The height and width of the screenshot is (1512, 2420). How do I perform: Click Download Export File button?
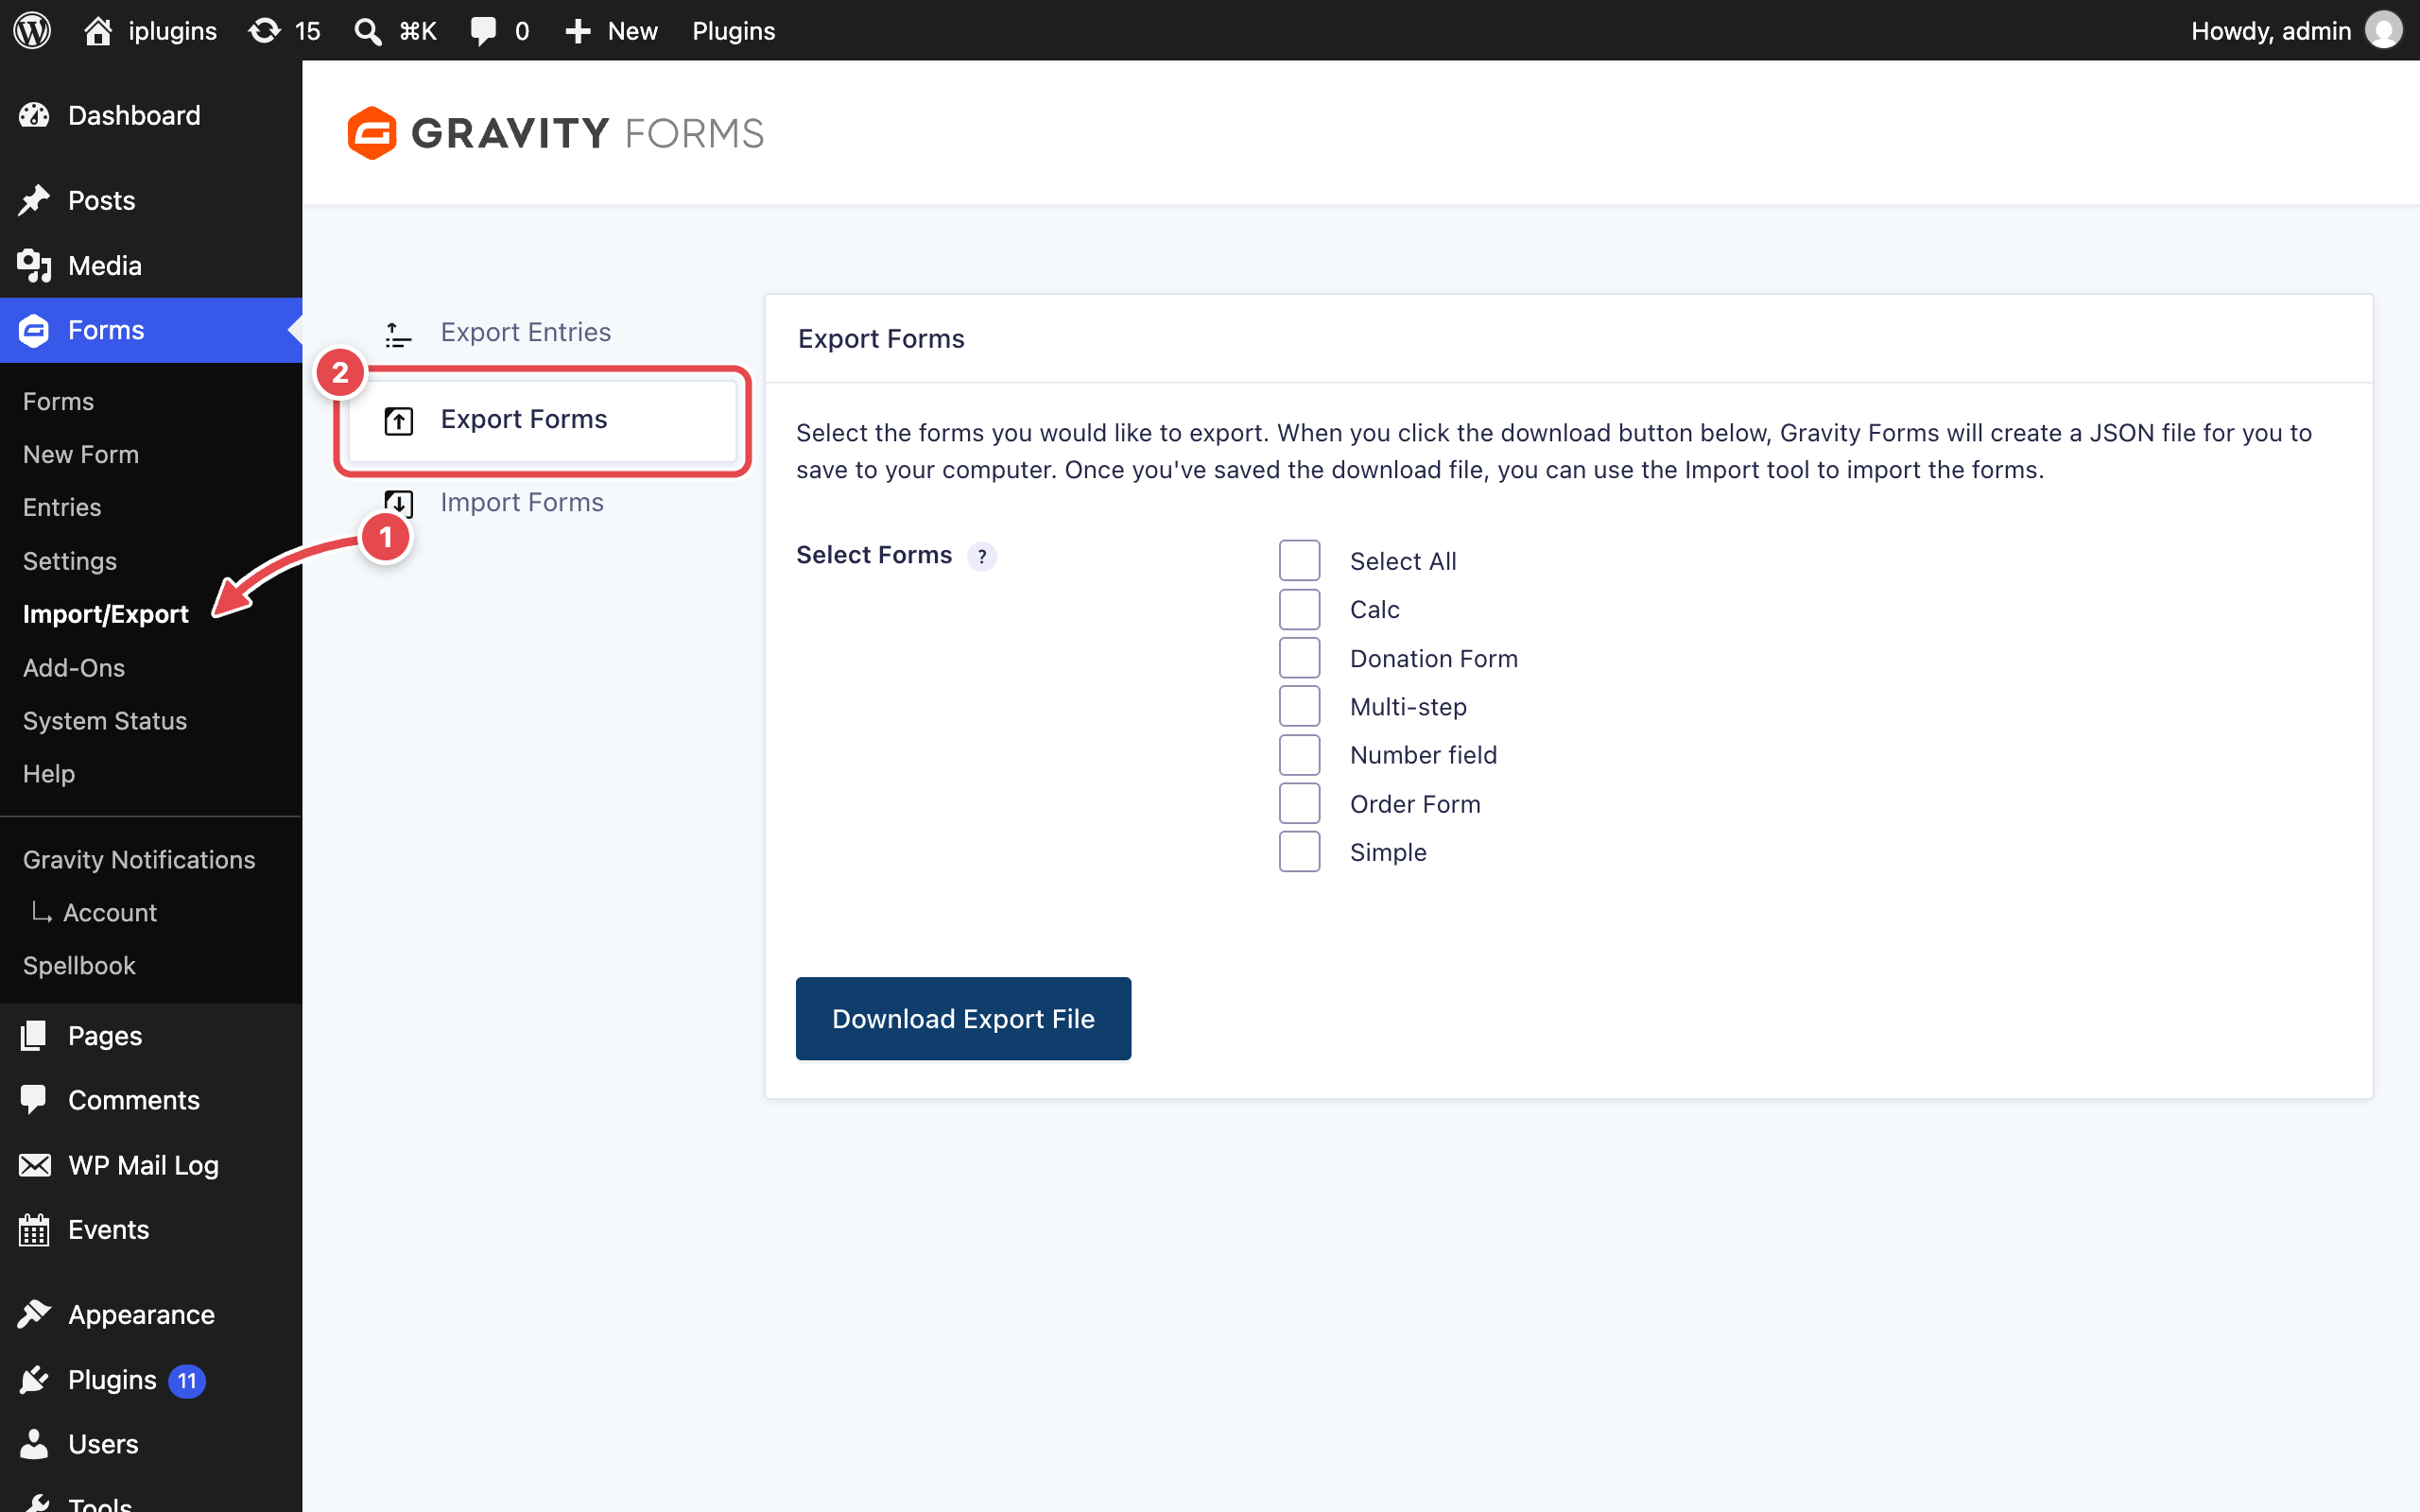coord(963,1018)
